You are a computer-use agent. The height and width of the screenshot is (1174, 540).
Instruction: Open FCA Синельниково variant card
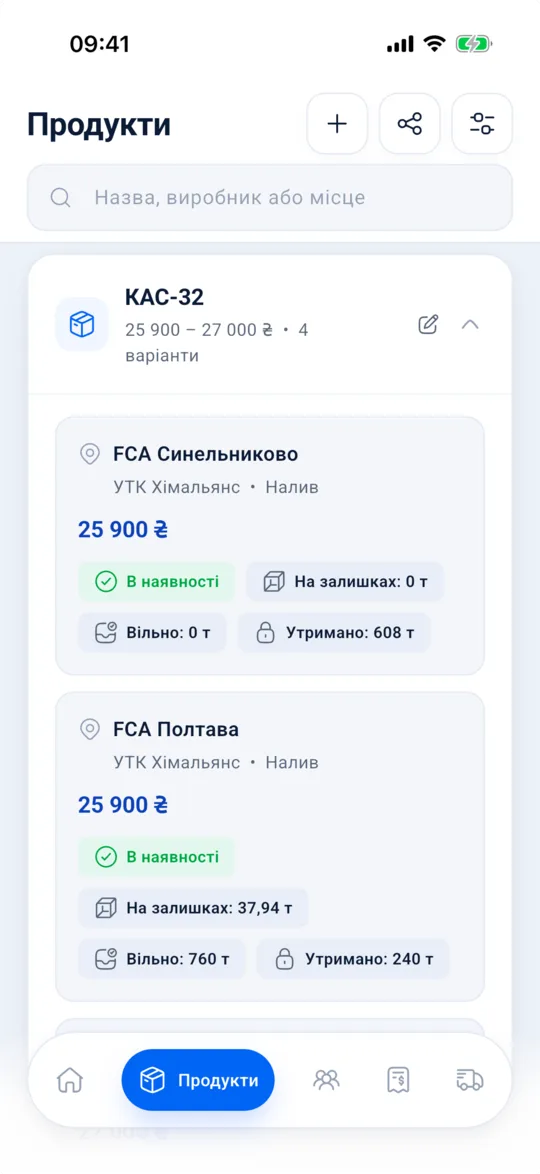pyautogui.click(x=270, y=546)
